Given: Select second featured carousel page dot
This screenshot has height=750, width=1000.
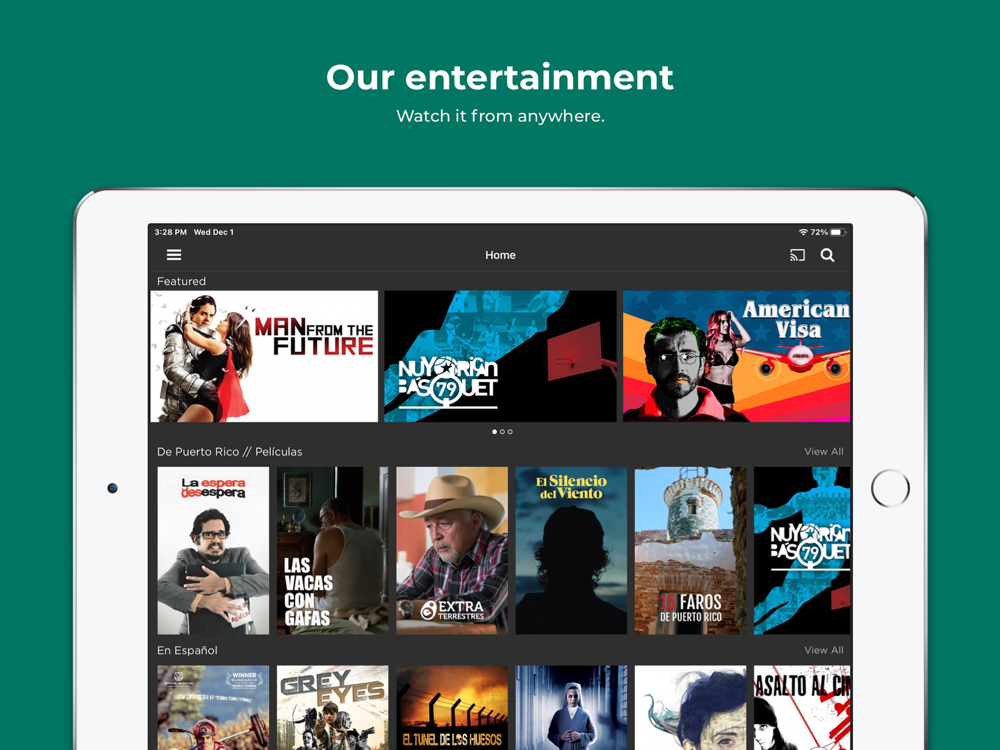Looking at the screenshot, I should [502, 432].
